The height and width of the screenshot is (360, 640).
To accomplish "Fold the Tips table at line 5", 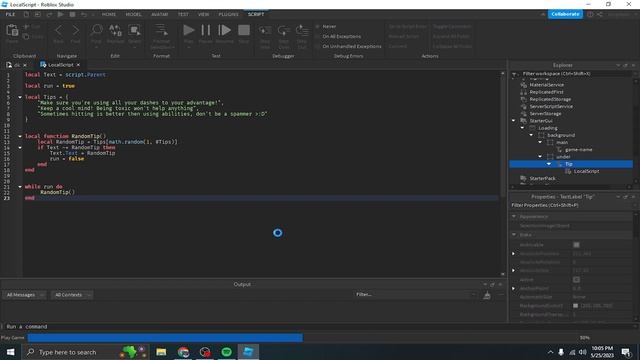I will point(20,97).
